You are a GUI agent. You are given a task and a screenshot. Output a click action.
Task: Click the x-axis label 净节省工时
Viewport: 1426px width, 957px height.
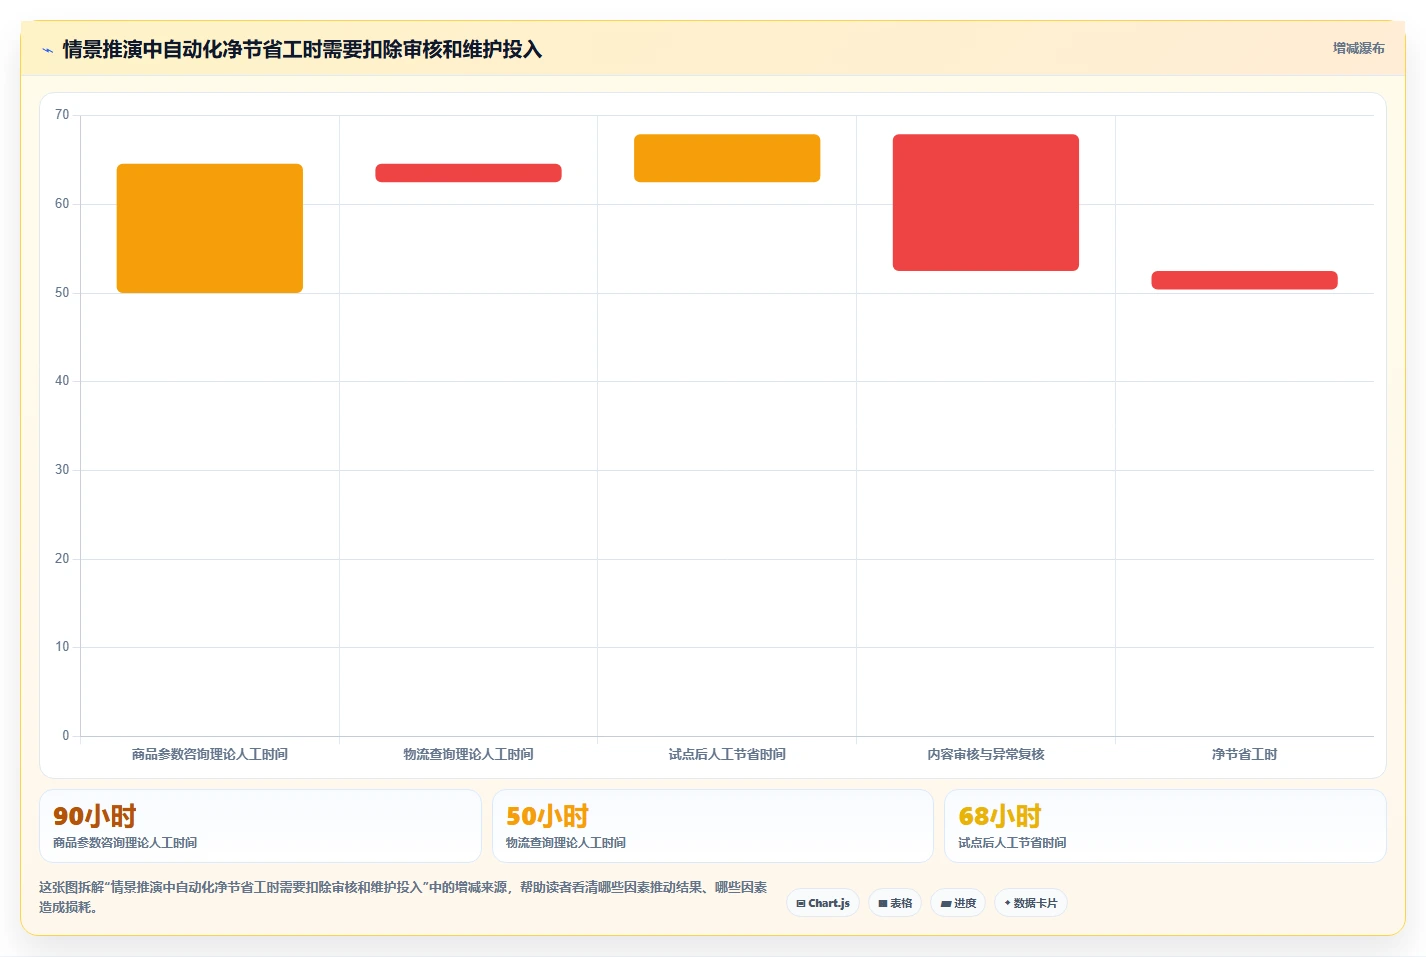(1244, 754)
